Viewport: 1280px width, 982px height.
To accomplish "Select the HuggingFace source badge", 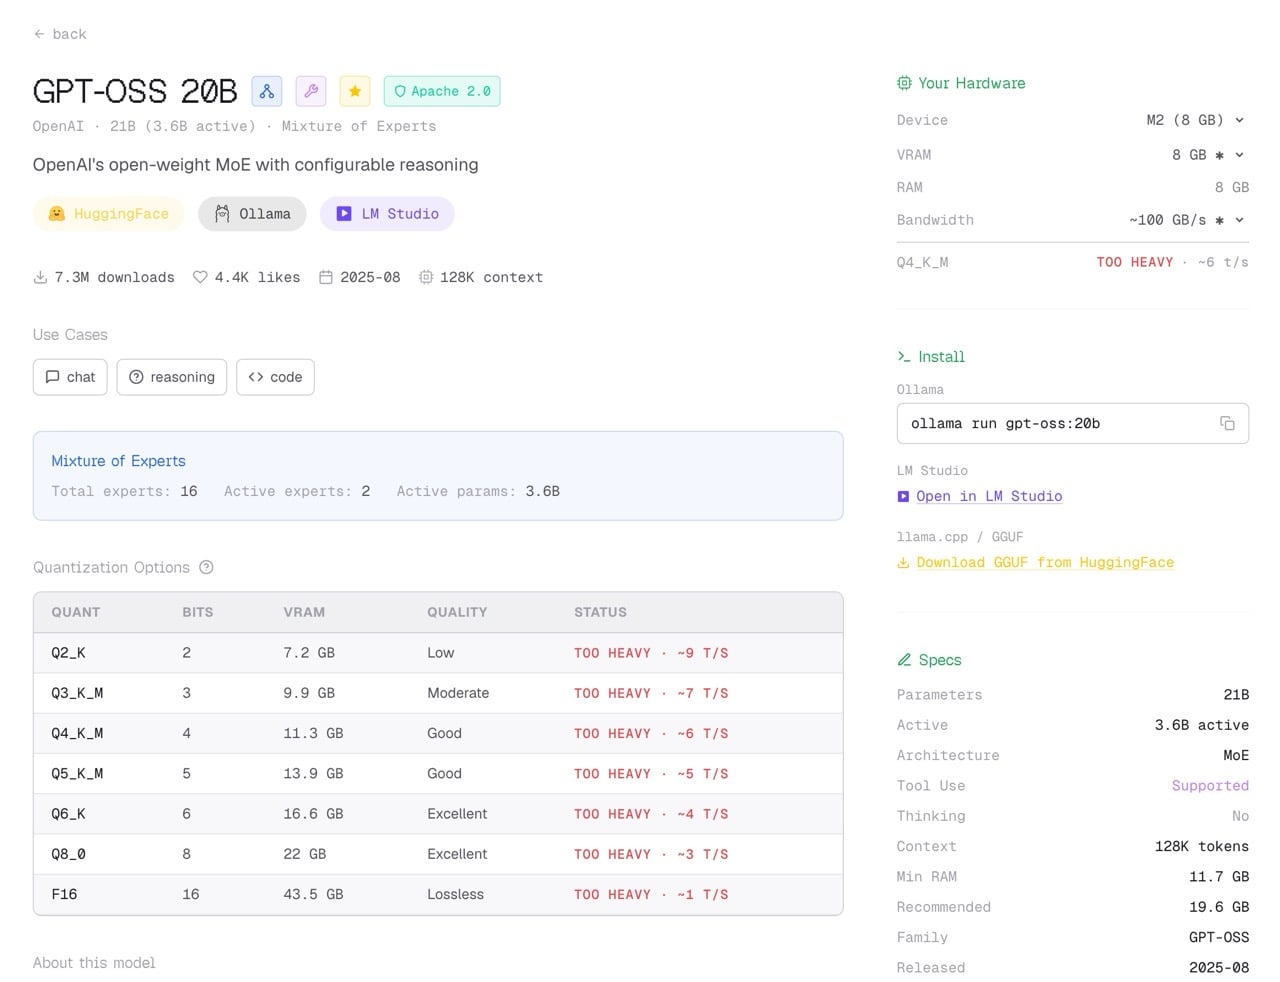I will (x=108, y=213).
